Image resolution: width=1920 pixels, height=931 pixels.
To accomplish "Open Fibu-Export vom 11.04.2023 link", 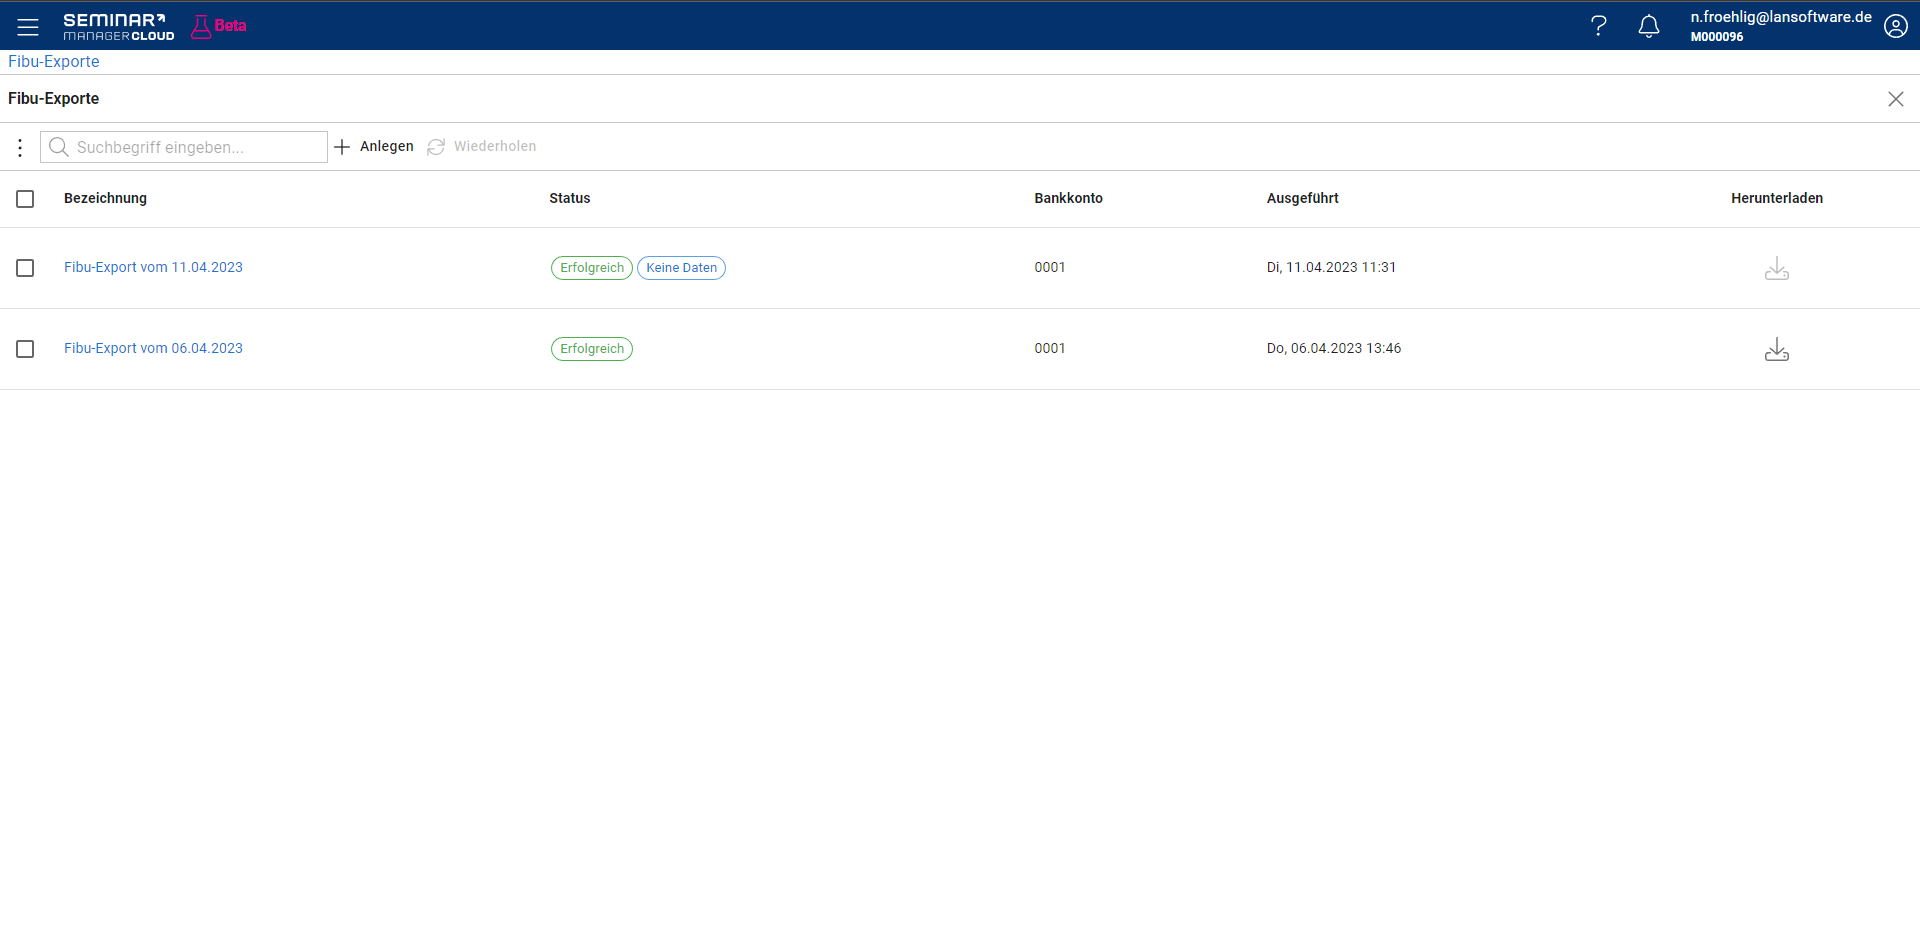I will pyautogui.click(x=153, y=267).
